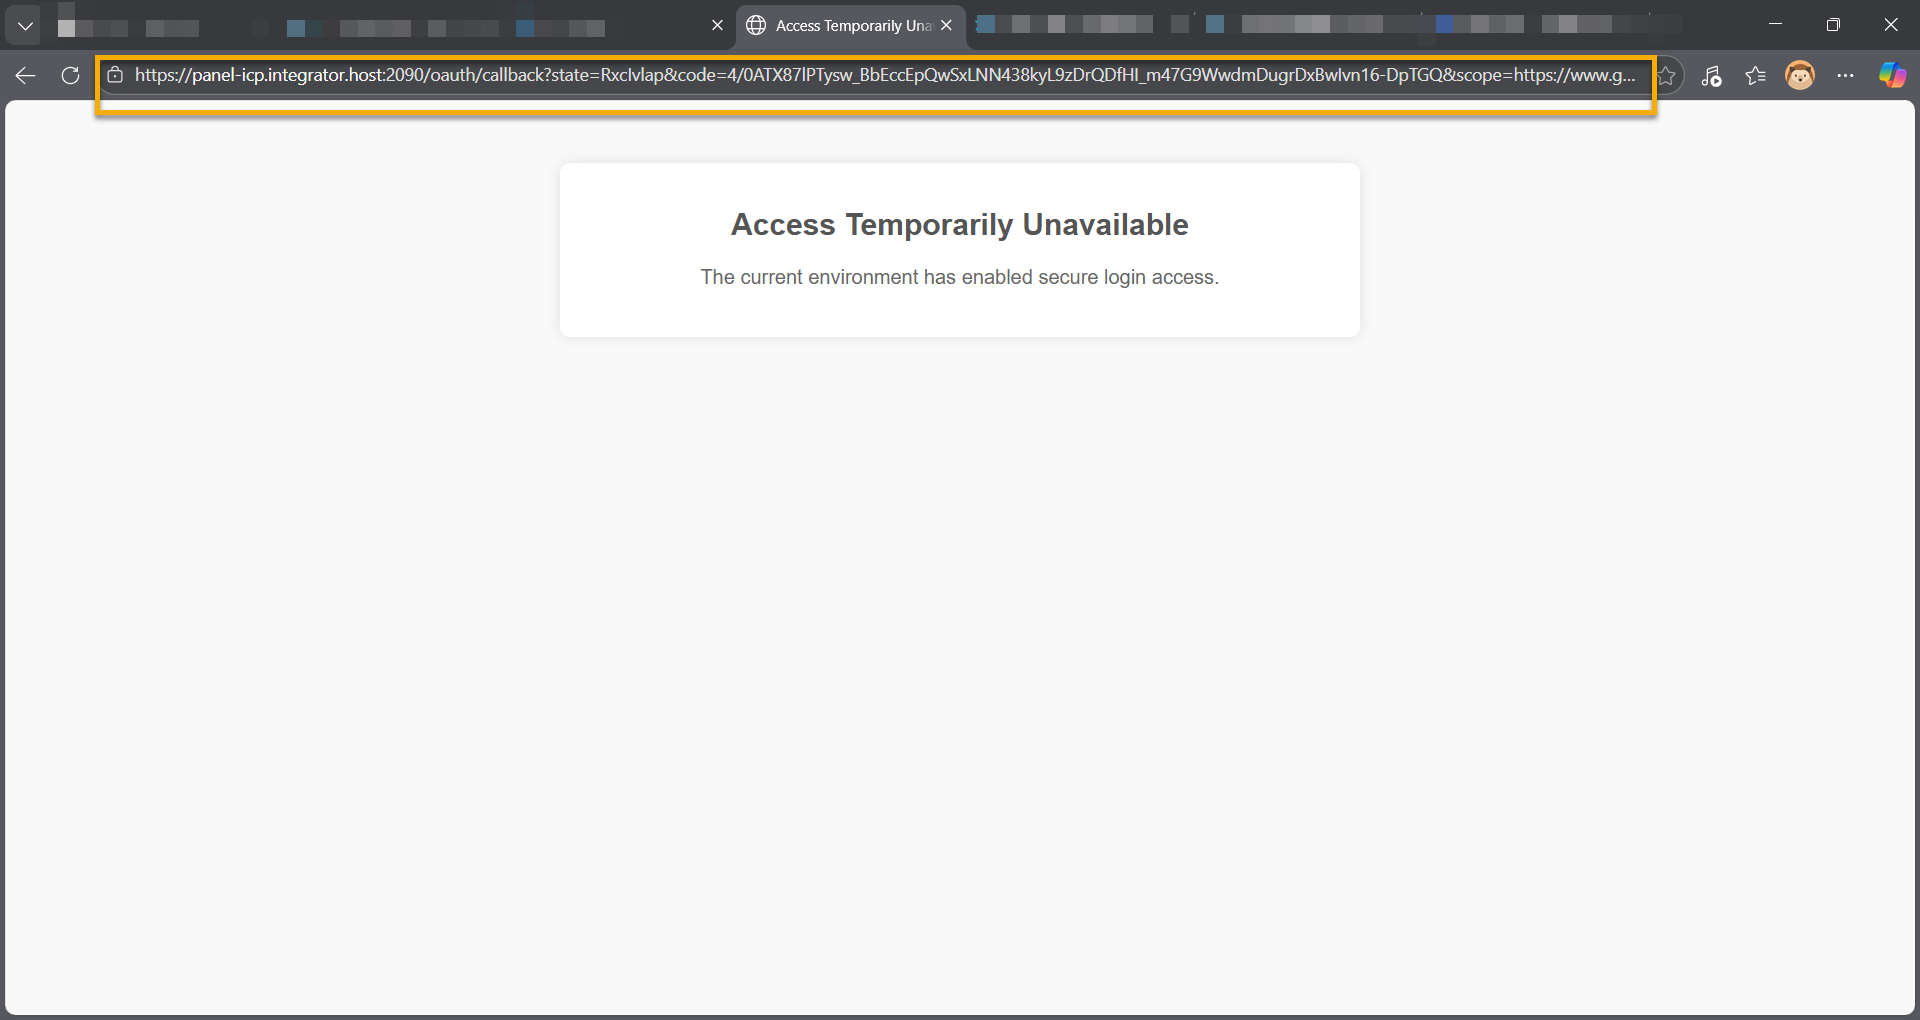This screenshot has width=1920, height=1020.
Task: Switch to Access Temporarily Unavailable tab
Action: 850,26
